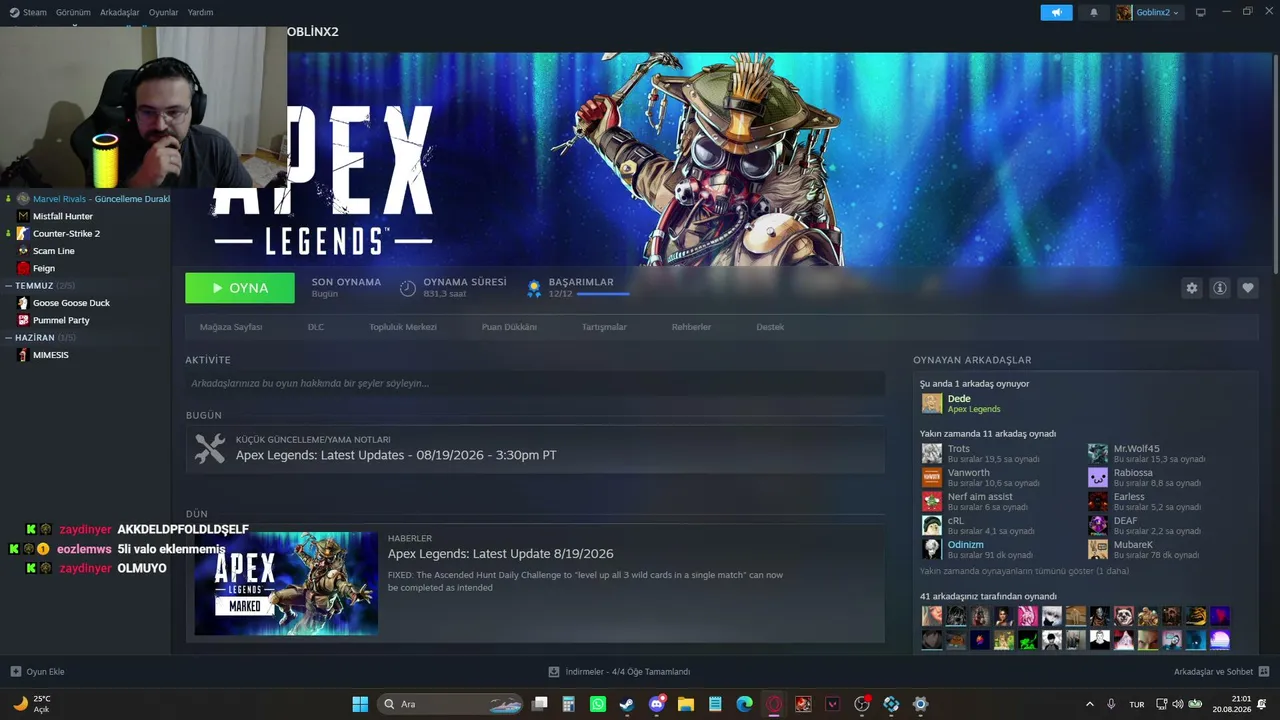Open the downloads icon in bottom bar
The height and width of the screenshot is (720, 1280).
tap(554, 672)
